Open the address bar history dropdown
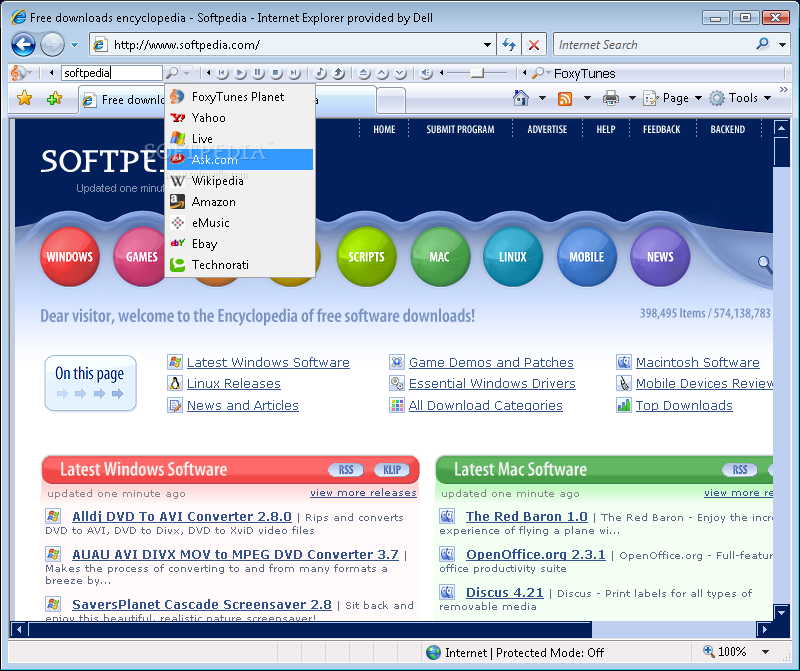 (x=487, y=45)
